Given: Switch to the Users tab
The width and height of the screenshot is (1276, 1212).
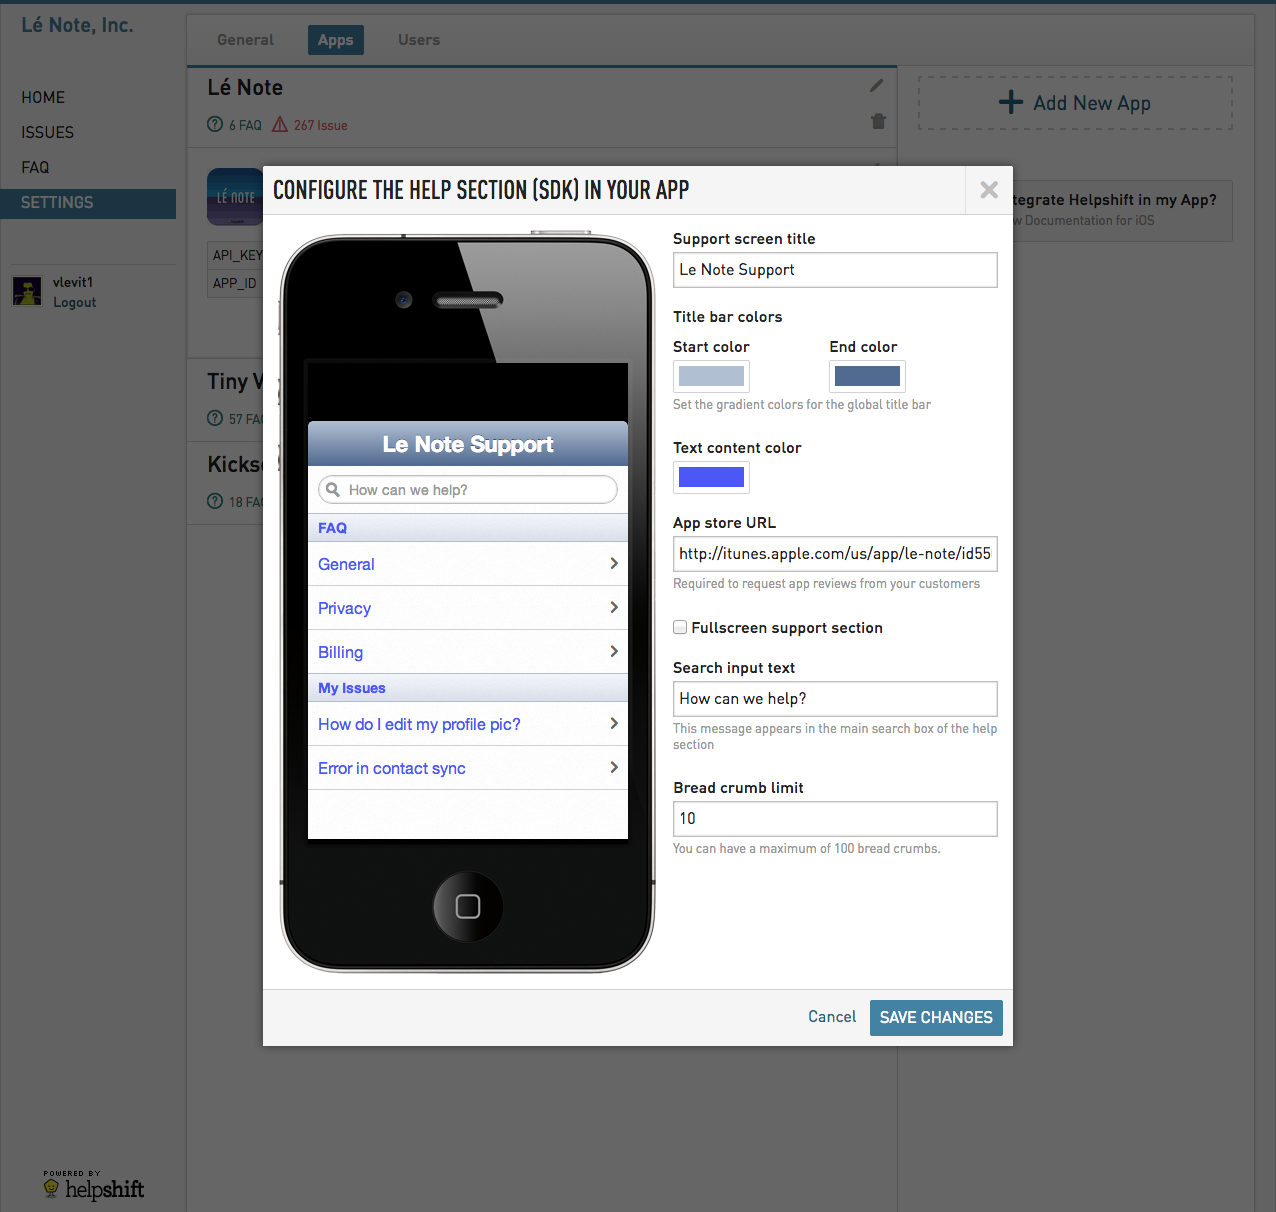Looking at the screenshot, I should (x=419, y=40).
